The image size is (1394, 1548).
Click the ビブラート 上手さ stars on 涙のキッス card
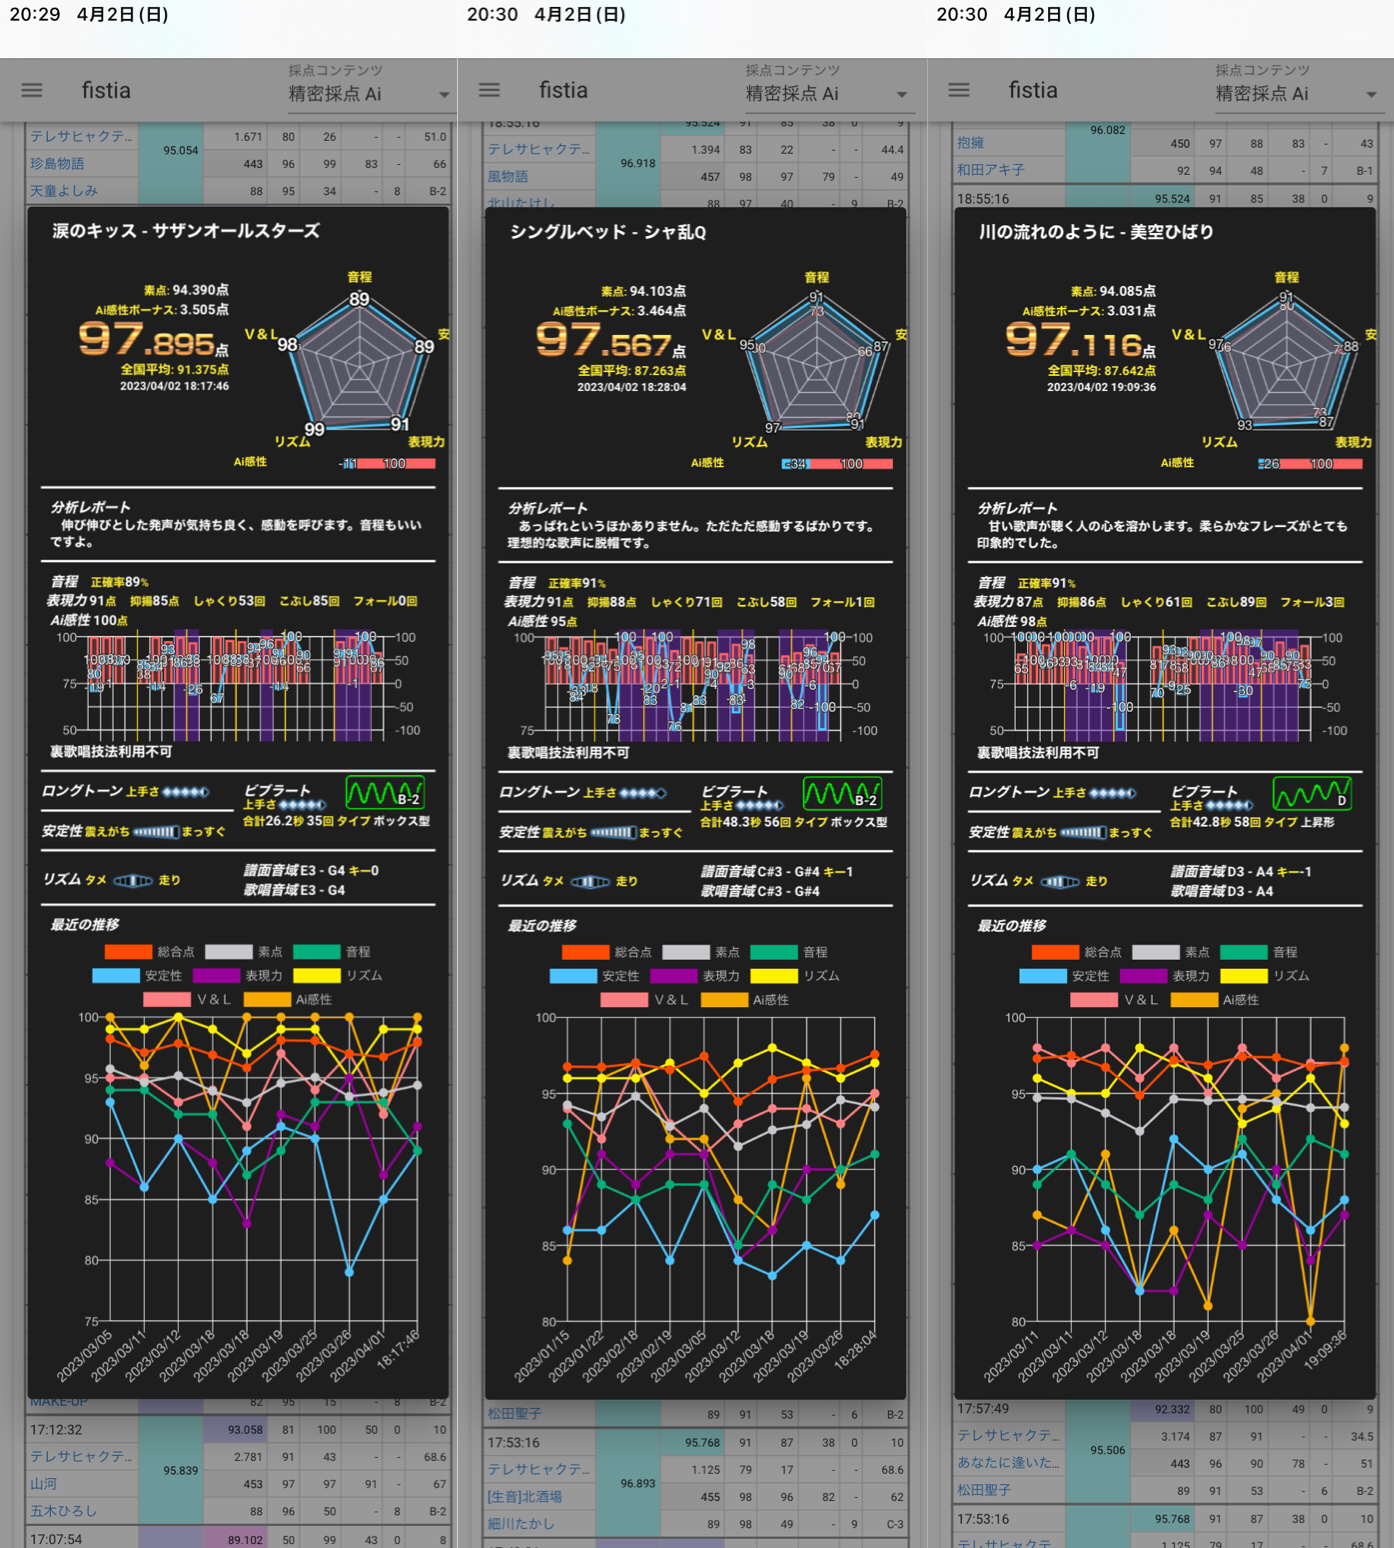[302, 805]
